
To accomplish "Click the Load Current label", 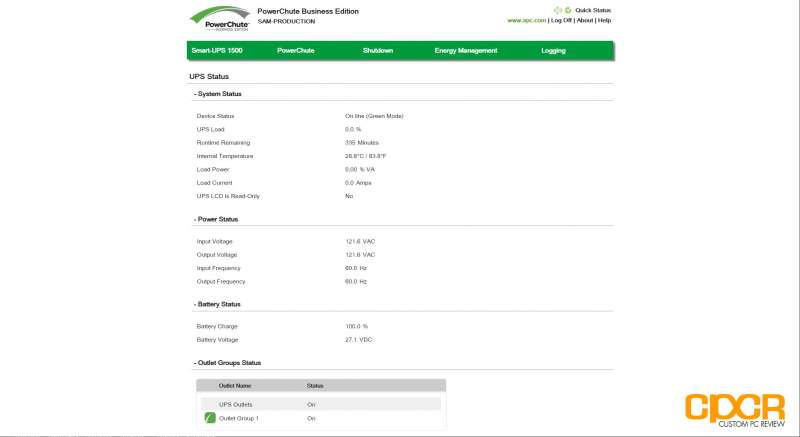I will click(x=214, y=183).
